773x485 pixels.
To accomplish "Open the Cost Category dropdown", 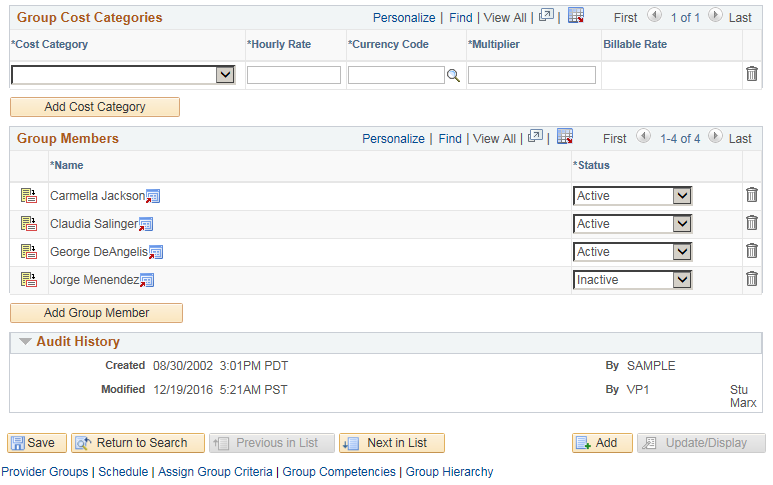I will point(224,75).
